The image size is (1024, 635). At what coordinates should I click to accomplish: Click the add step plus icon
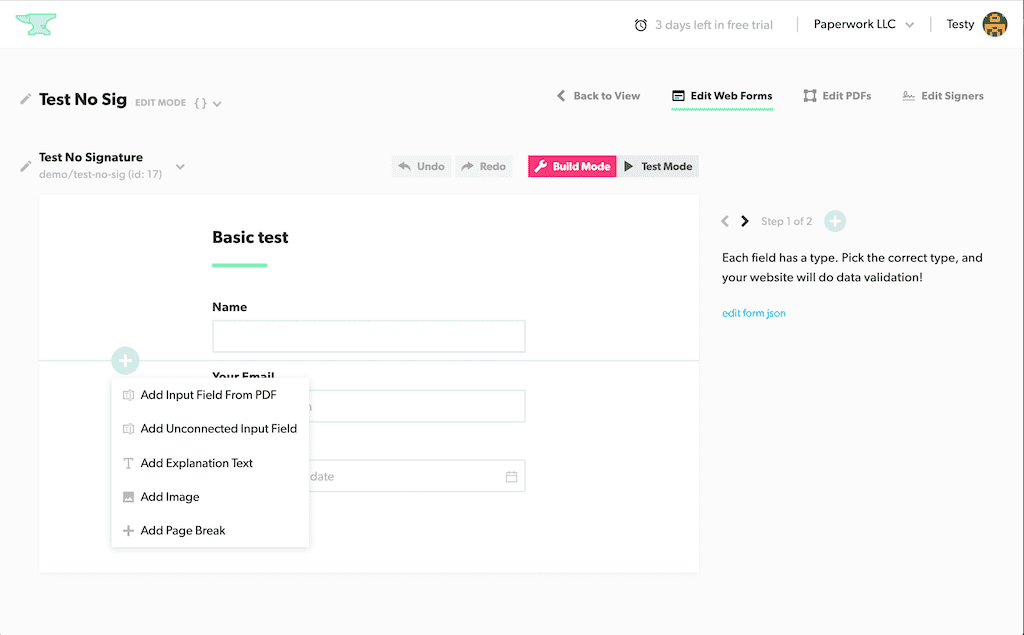[835, 221]
